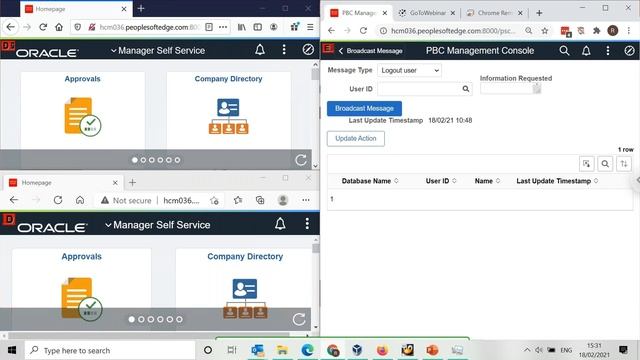The height and width of the screenshot is (360, 640).
Task: Click the Update Action button
Action: pos(356,138)
